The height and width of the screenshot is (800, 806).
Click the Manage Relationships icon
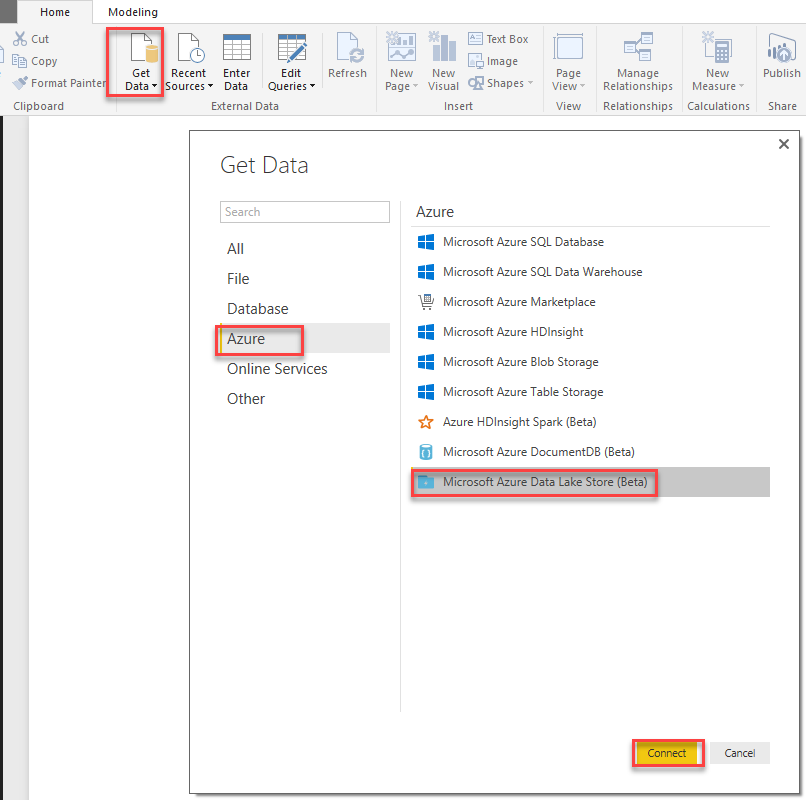point(637,50)
